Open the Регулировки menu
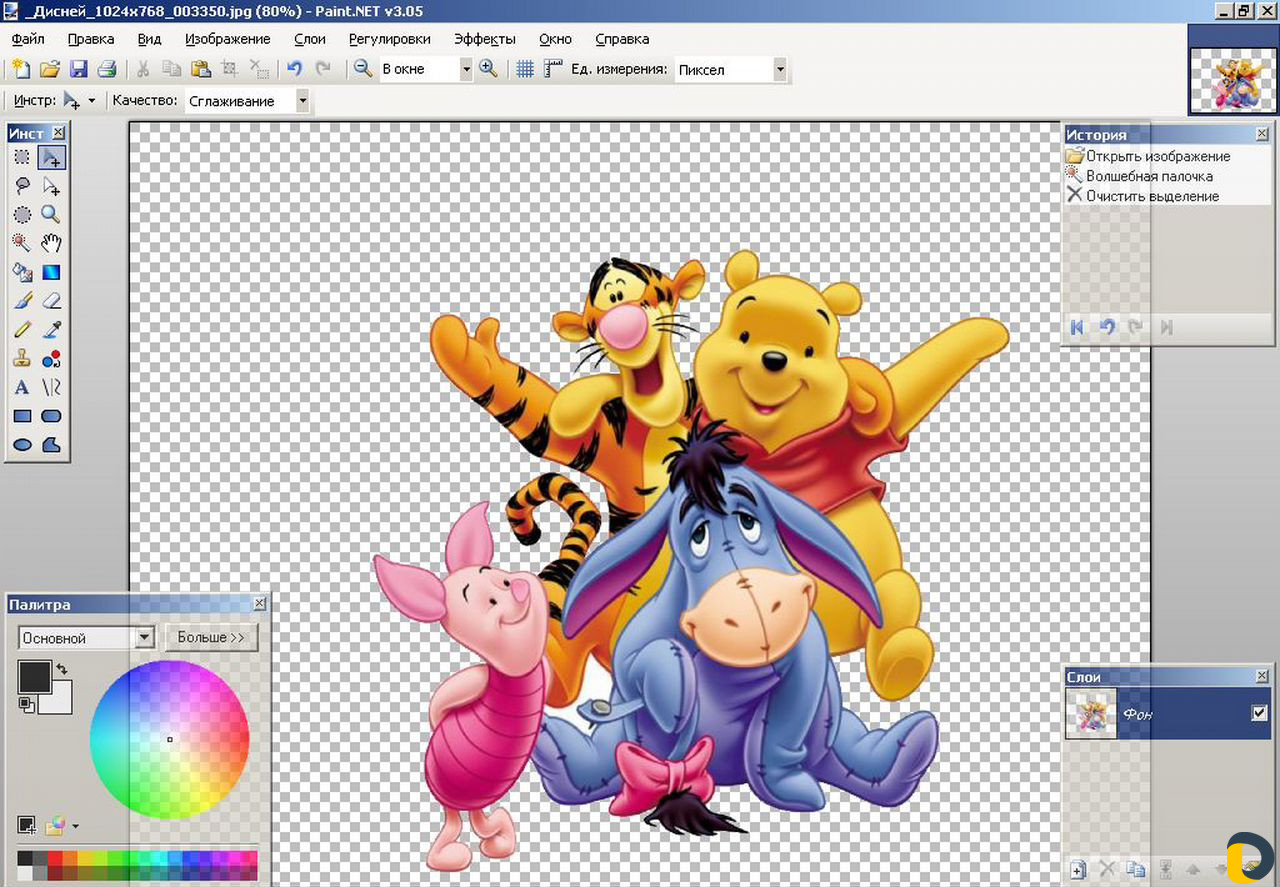 [x=390, y=39]
